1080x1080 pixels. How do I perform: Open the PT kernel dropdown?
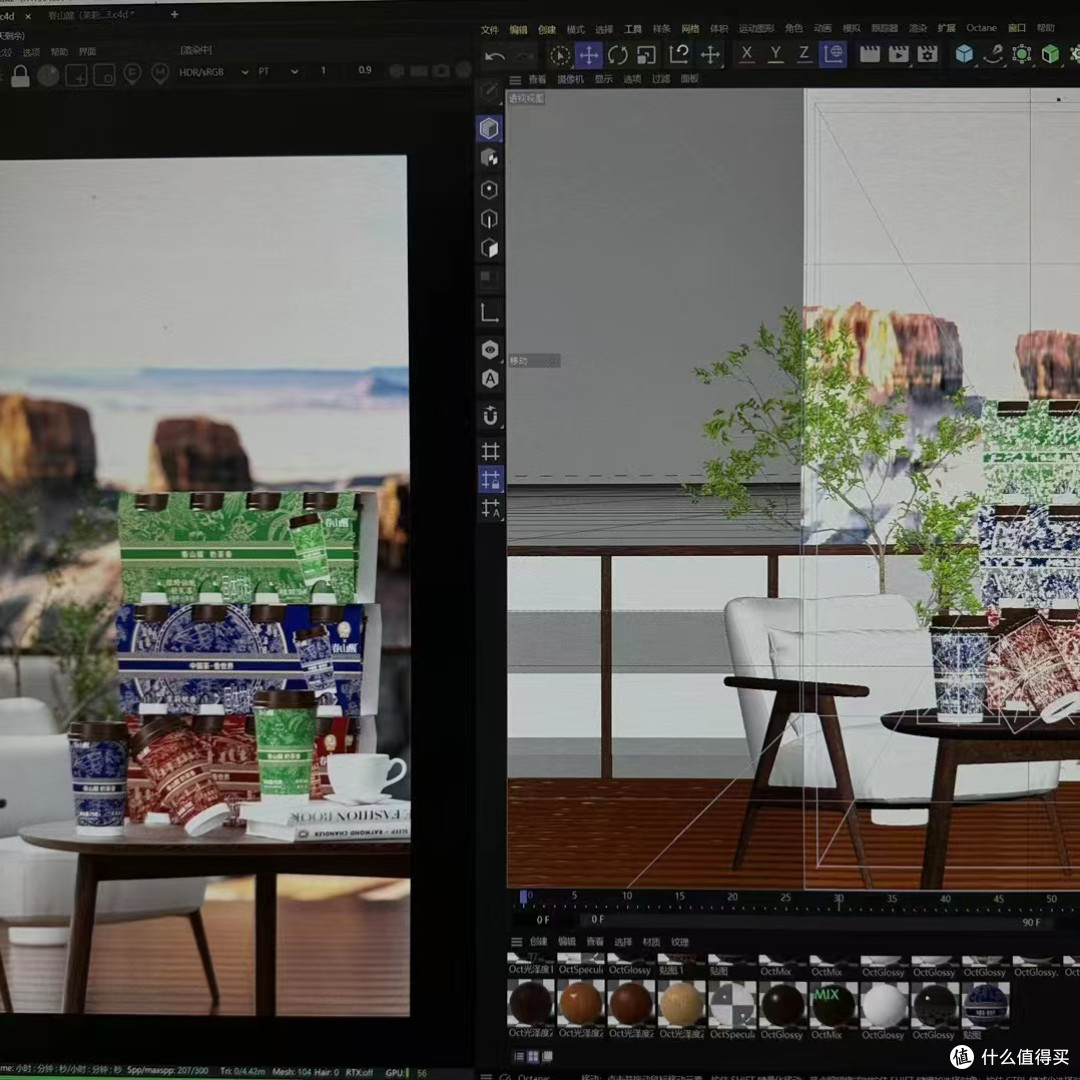tap(278, 71)
